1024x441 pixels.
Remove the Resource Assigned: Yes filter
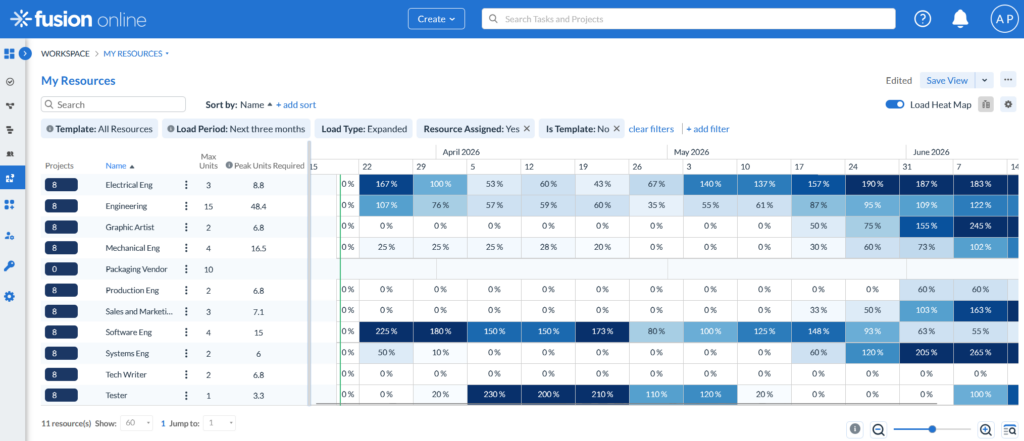pyautogui.click(x=527, y=129)
